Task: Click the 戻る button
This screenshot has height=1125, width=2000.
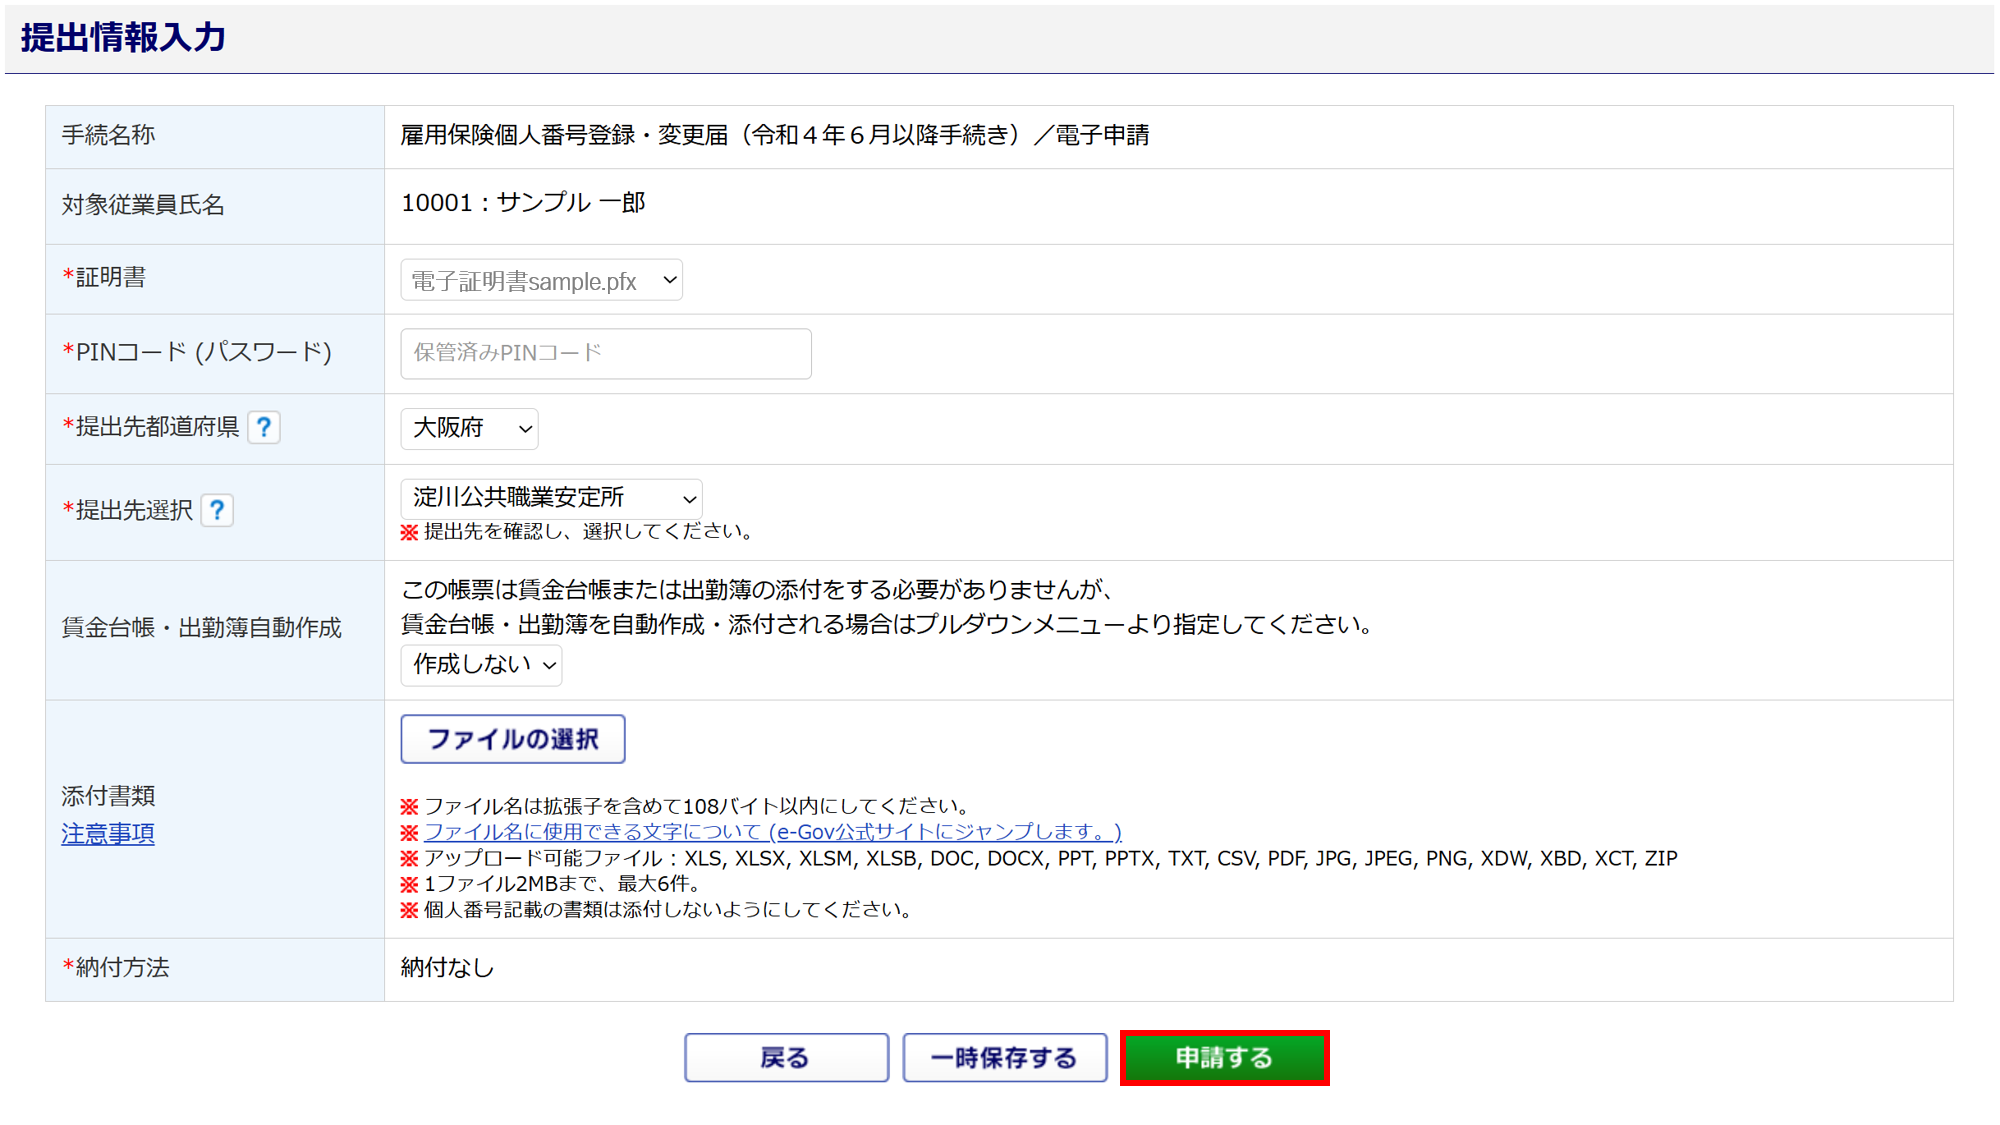Action: click(x=786, y=1058)
